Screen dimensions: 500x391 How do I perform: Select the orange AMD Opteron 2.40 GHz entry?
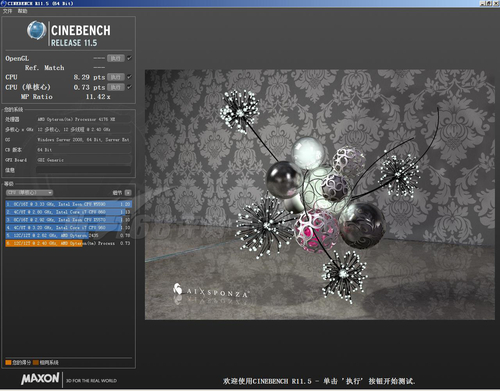click(68, 243)
